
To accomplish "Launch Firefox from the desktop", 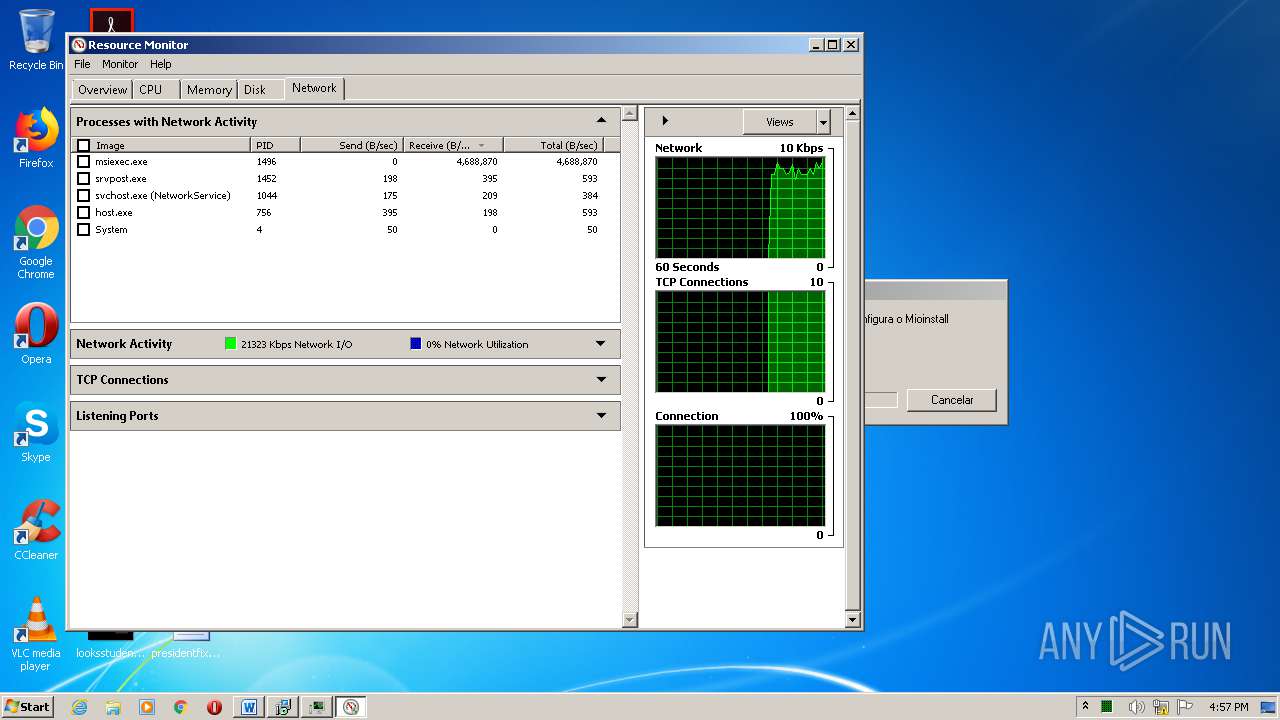I will (36, 139).
